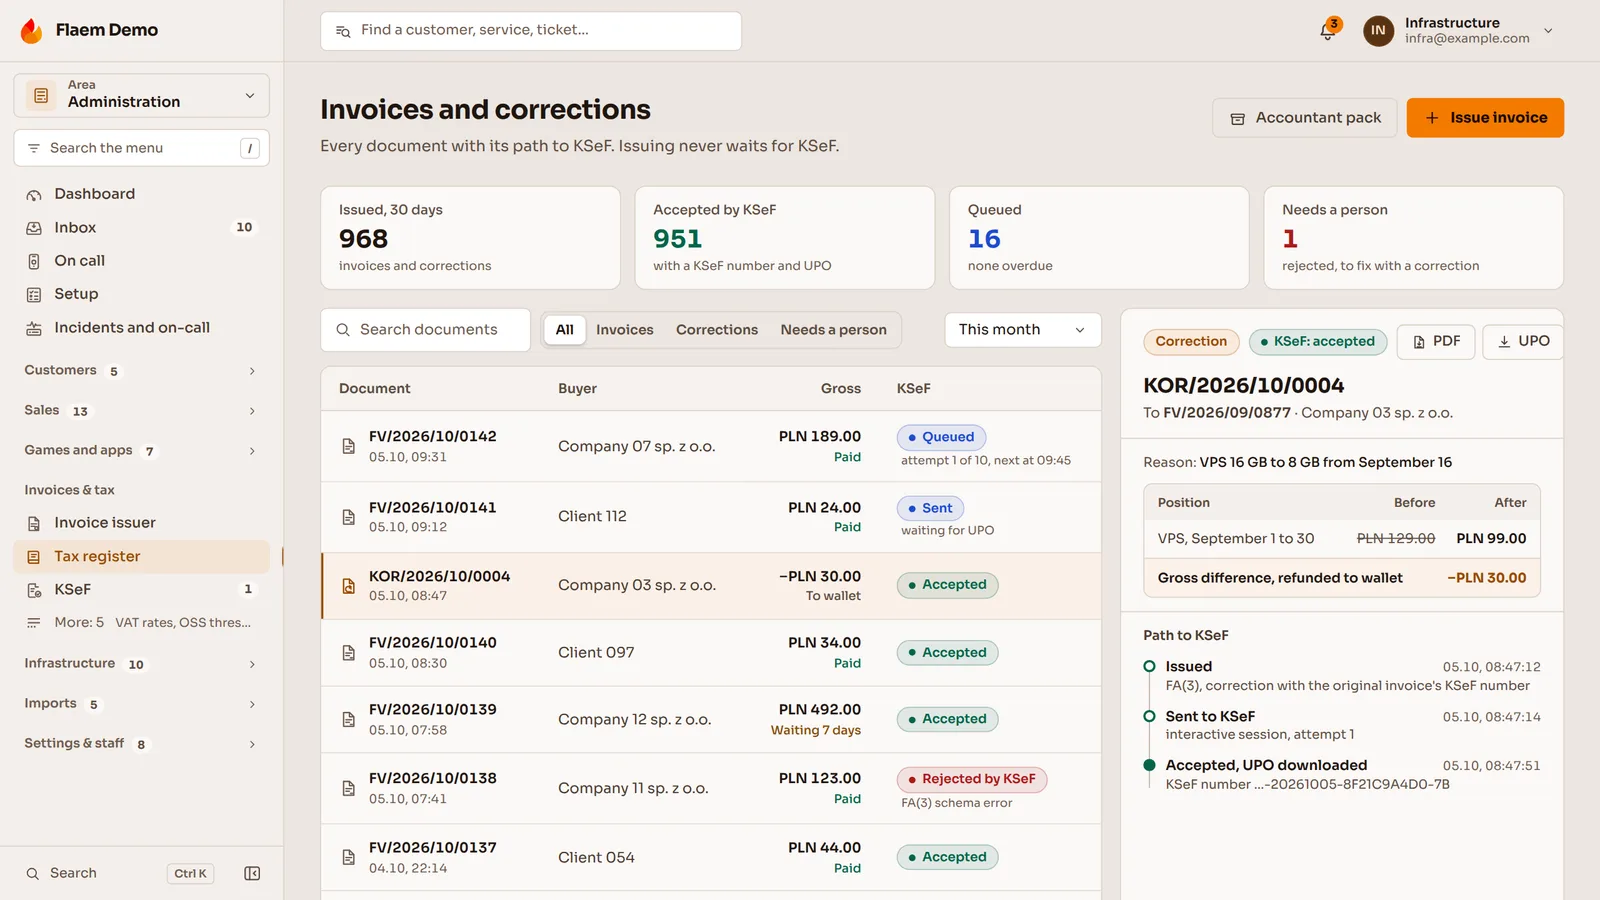Select the All filter tab

pos(565,330)
